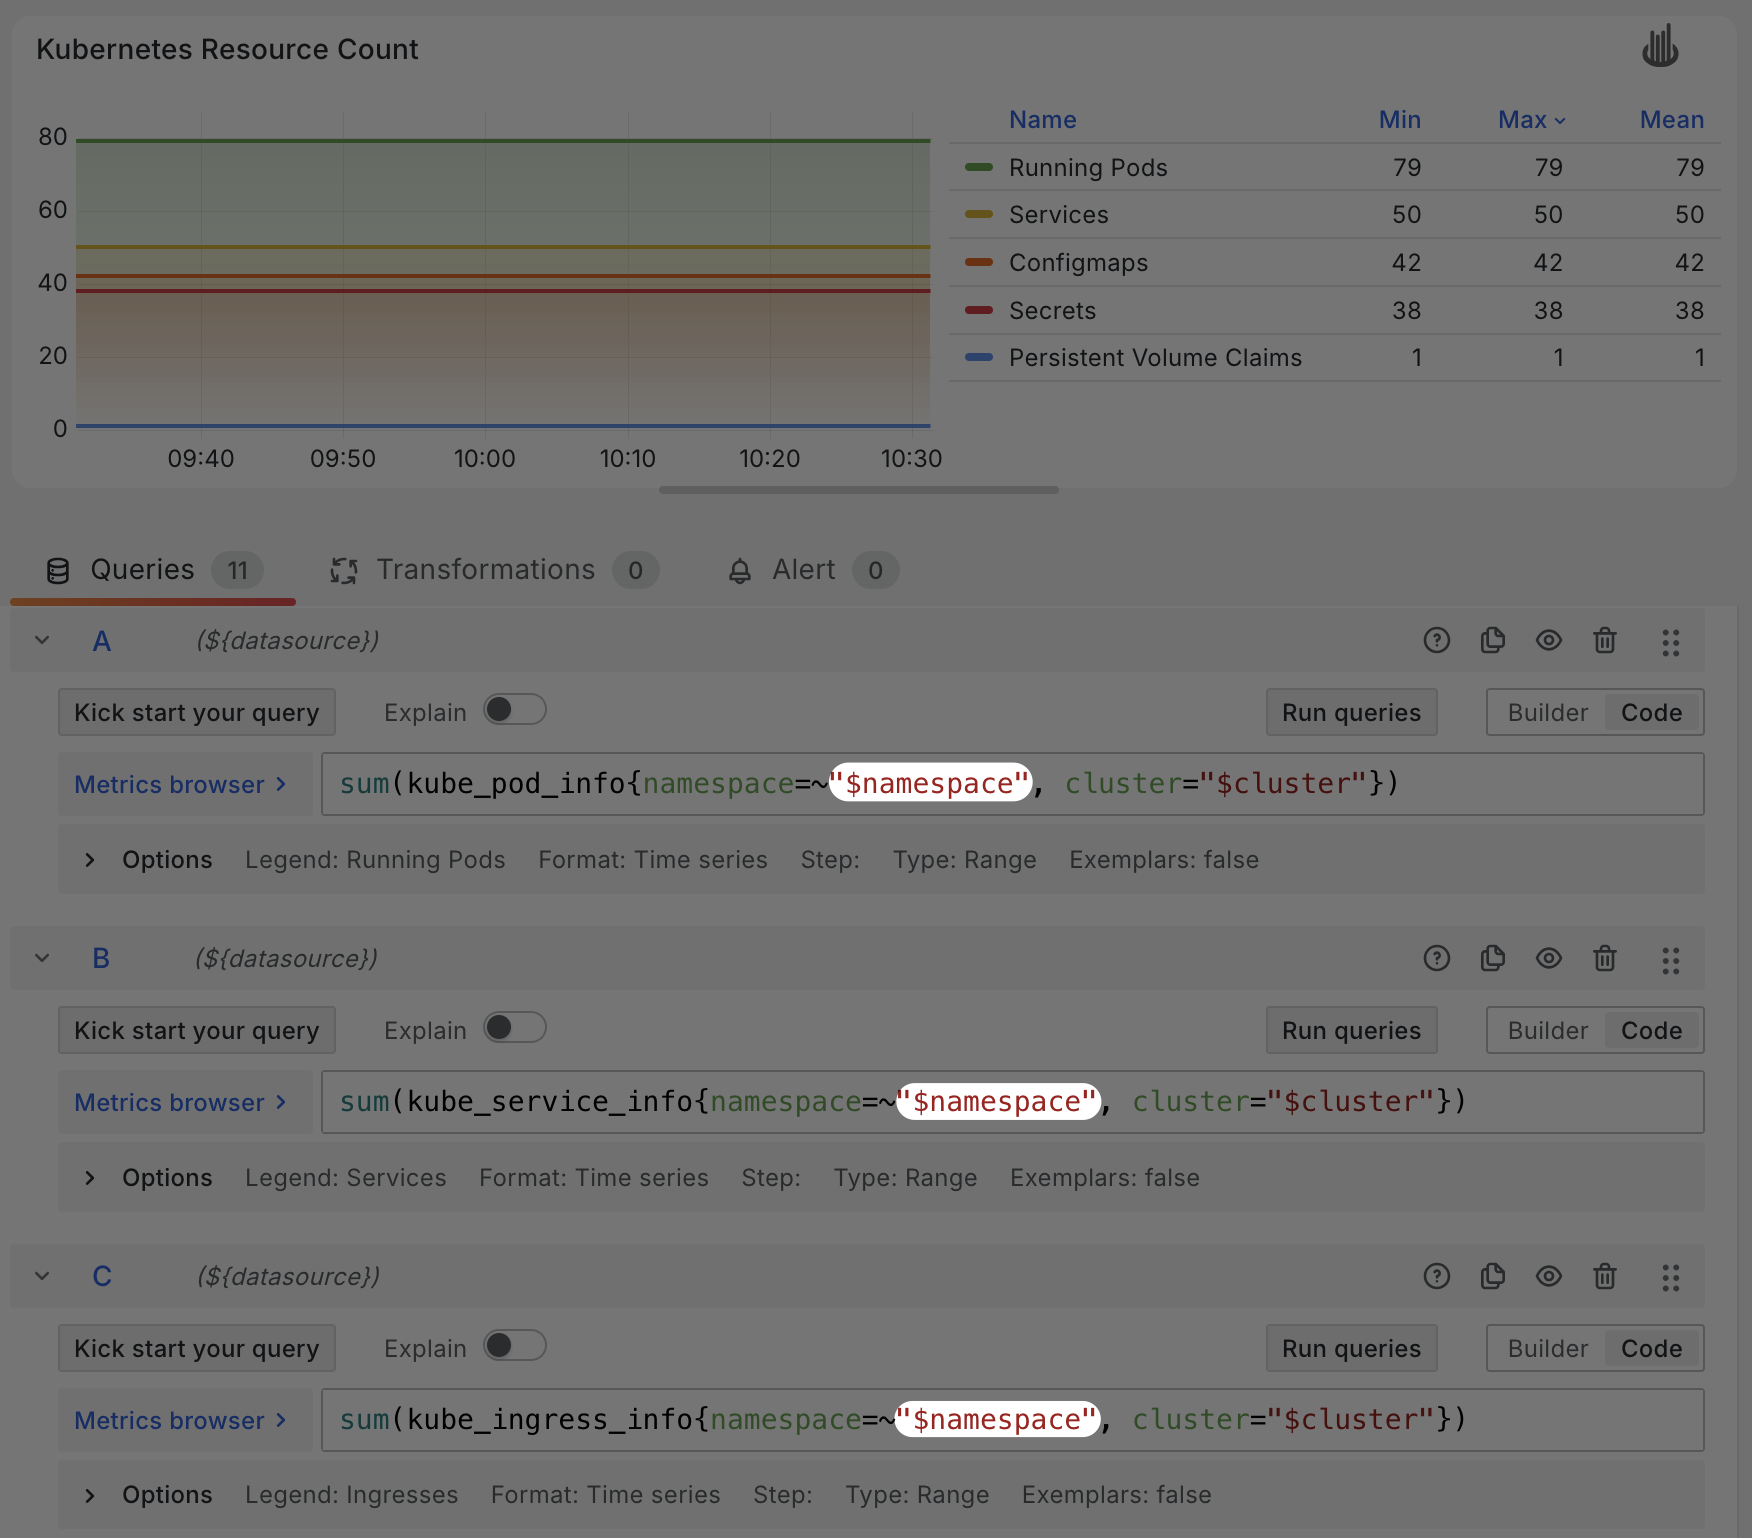Click the Alert bell icon

tap(740, 571)
